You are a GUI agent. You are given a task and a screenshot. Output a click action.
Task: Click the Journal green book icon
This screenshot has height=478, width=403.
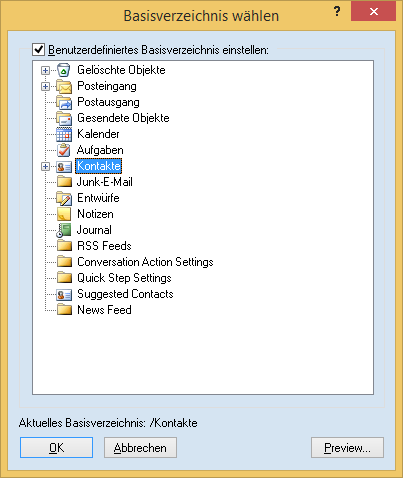pos(64,230)
